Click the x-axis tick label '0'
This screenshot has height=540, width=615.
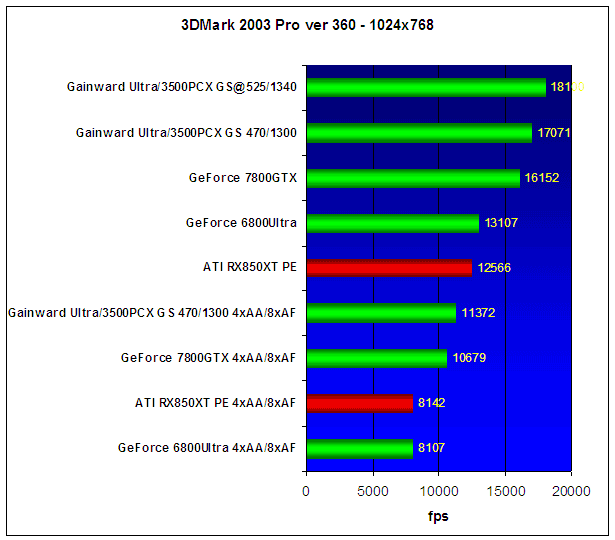point(306,491)
